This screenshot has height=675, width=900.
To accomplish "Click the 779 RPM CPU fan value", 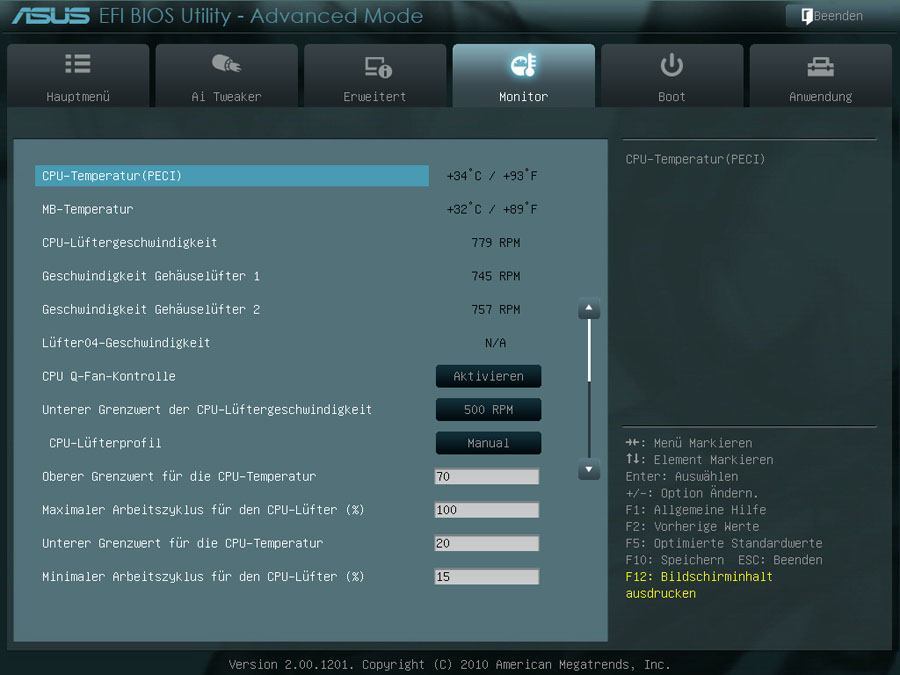I will pos(496,242).
